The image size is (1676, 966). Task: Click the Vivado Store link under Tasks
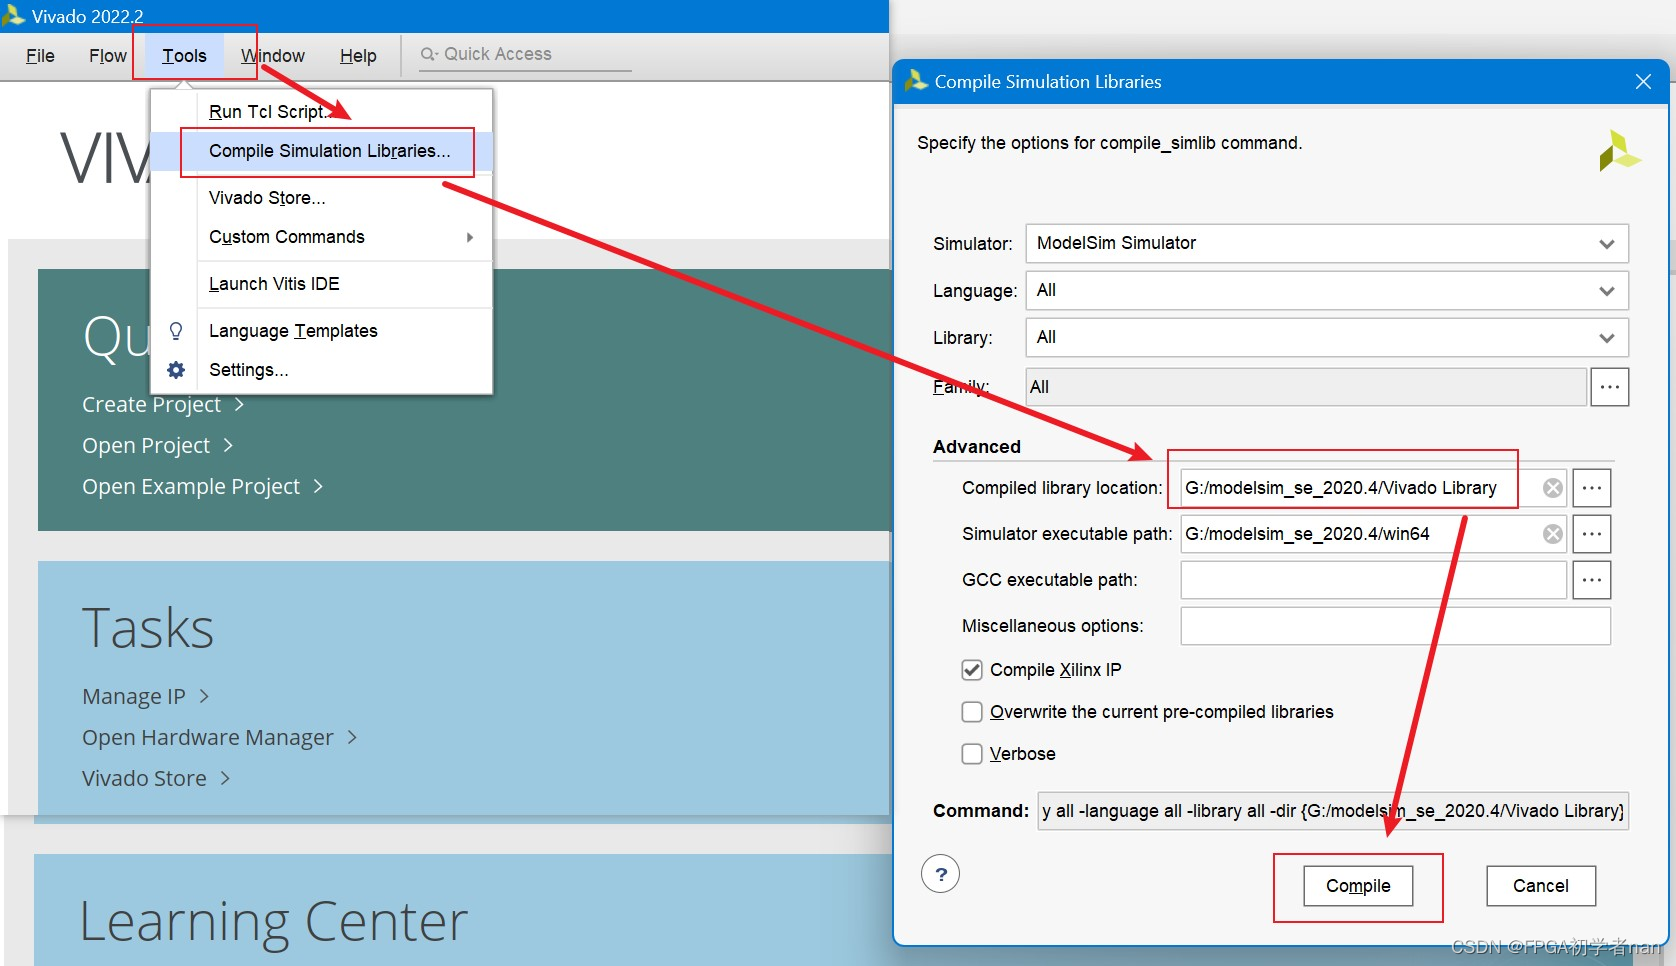click(144, 778)
